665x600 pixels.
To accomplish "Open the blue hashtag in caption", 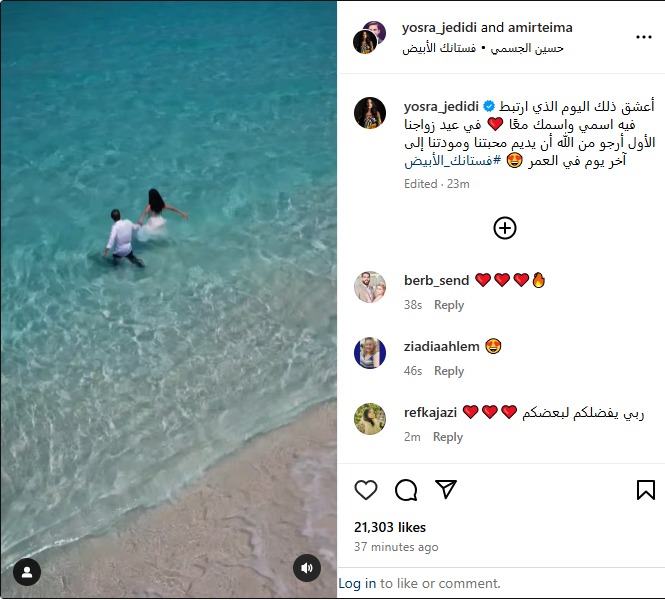I will point(453,161).
